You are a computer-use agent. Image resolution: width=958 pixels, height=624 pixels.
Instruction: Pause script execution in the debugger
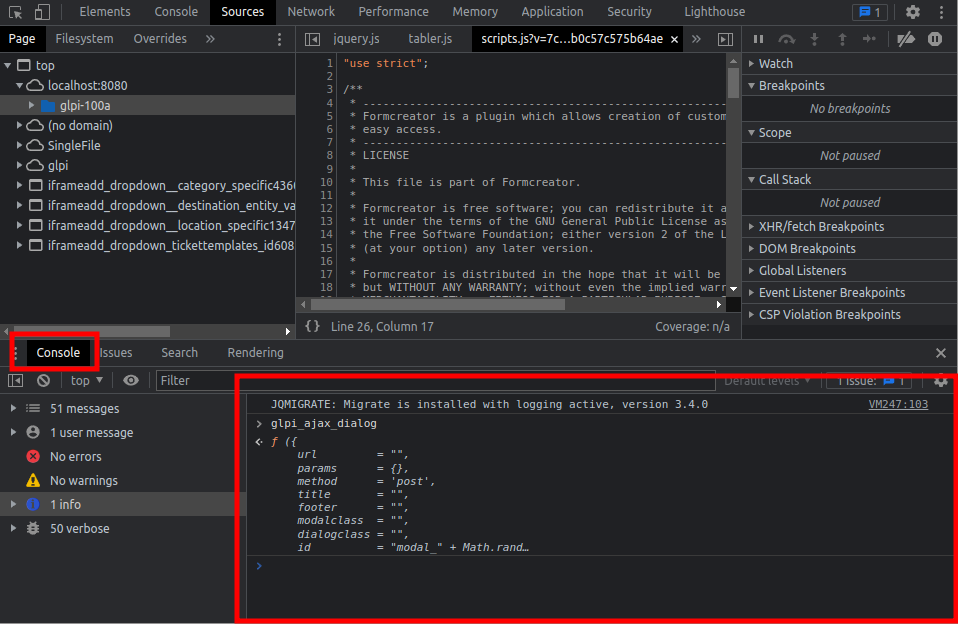(759, 39)
